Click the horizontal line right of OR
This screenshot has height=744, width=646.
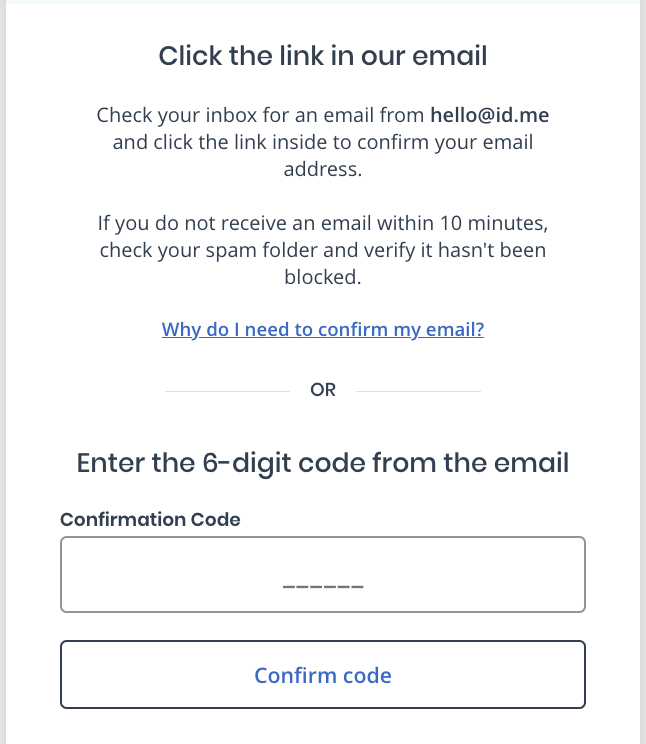click(x=418, y=390)
